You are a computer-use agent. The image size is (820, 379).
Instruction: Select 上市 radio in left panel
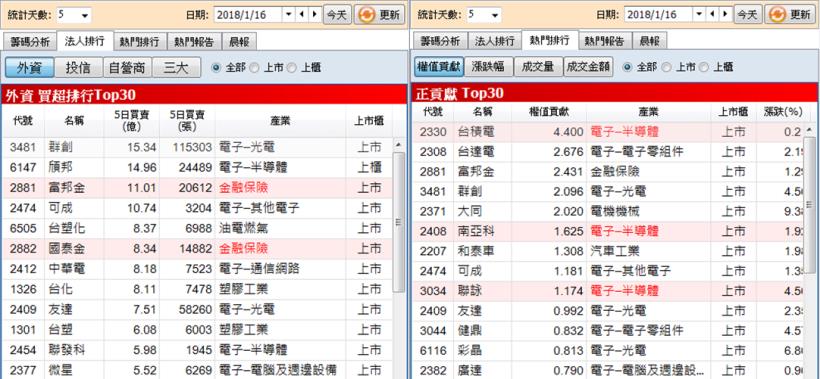254,67
